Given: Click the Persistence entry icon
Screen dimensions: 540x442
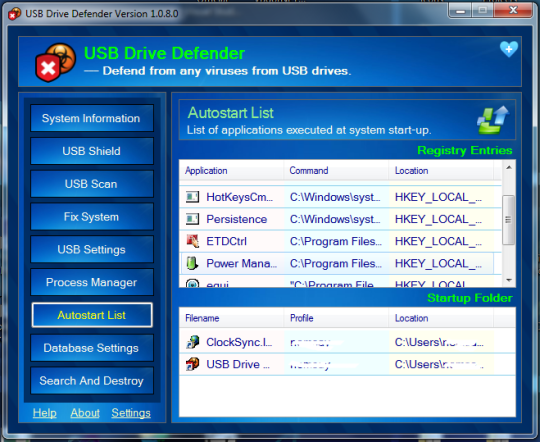Looking at the screenshot, I should [x=192, y=219].
